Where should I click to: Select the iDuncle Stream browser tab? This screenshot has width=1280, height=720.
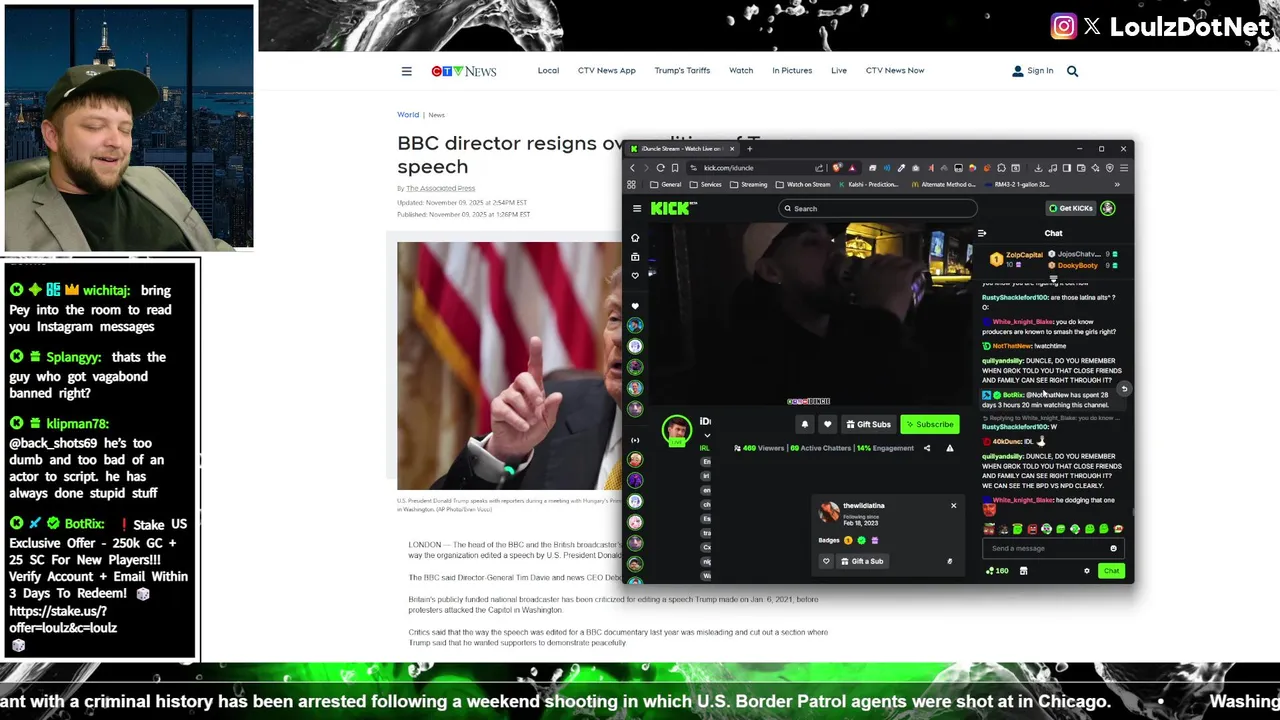(682, 149)
